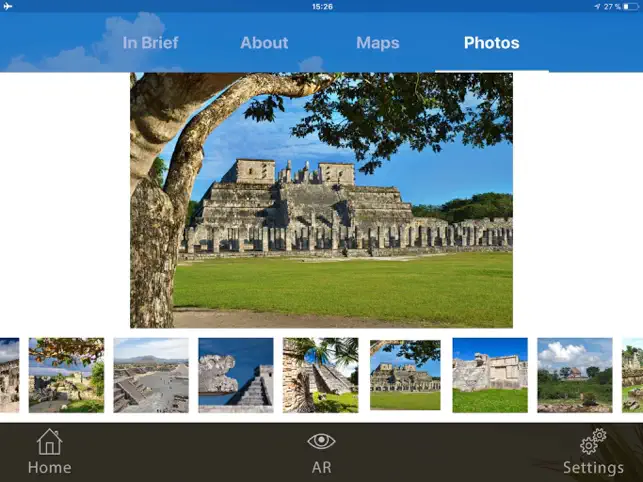Tap the large Temple of Warriors photo

point(322,200)
